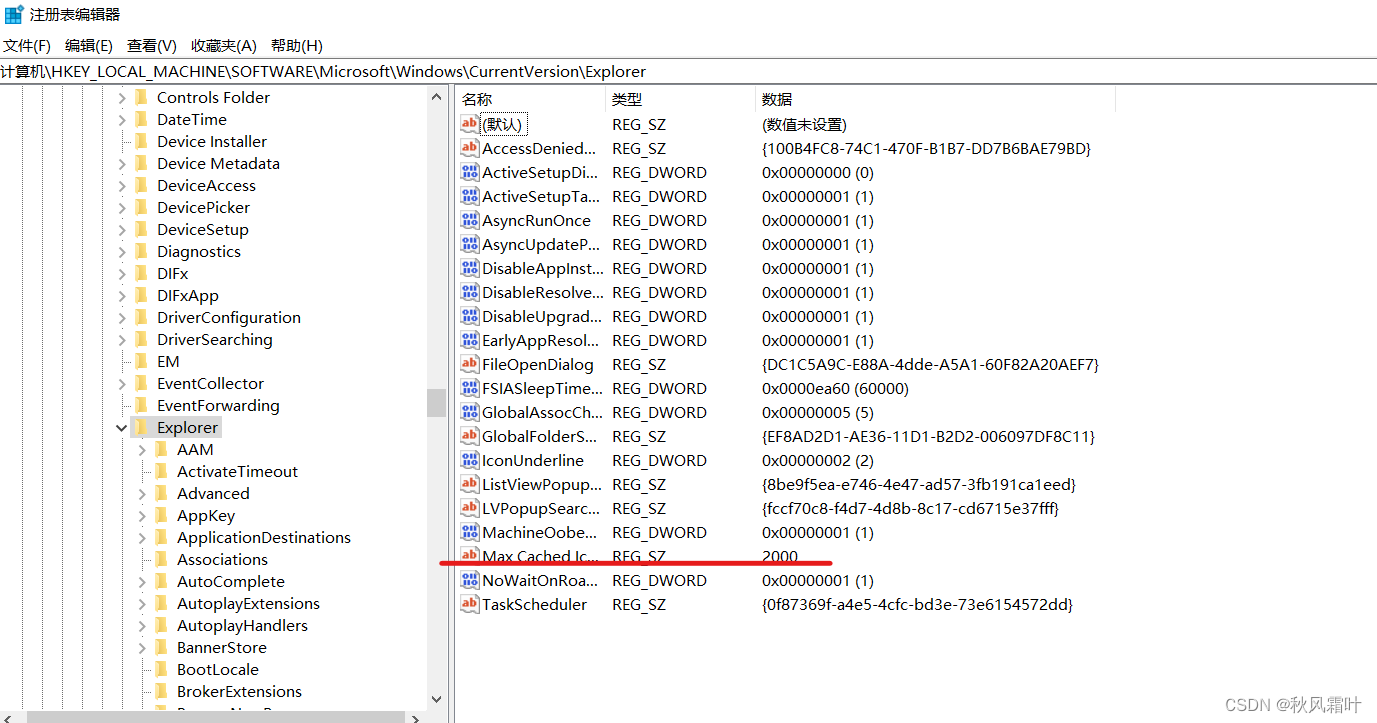Expand the AAM subkey
This screenshot has height=723, width=1377.
click(x=142, y=449)
